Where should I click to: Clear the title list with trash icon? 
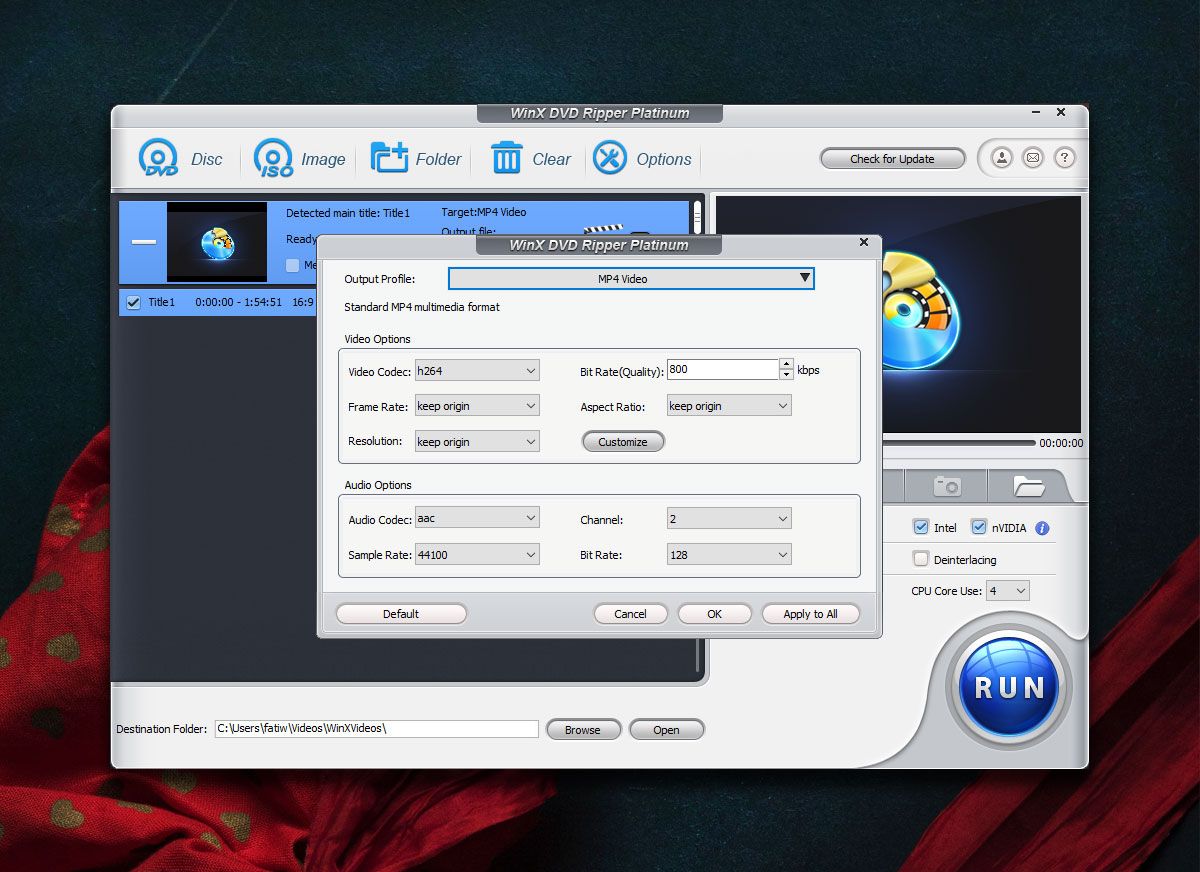530,159
